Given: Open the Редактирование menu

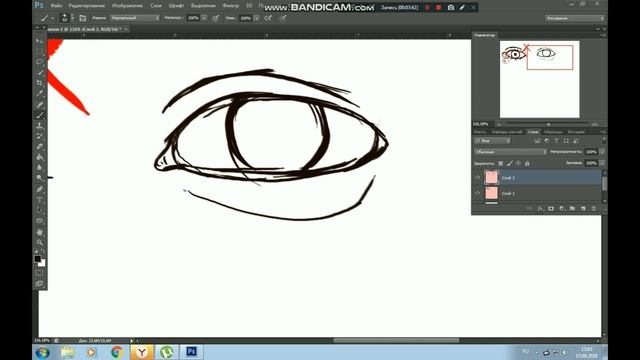Looking at the screenshot, I should pos(87,6).
